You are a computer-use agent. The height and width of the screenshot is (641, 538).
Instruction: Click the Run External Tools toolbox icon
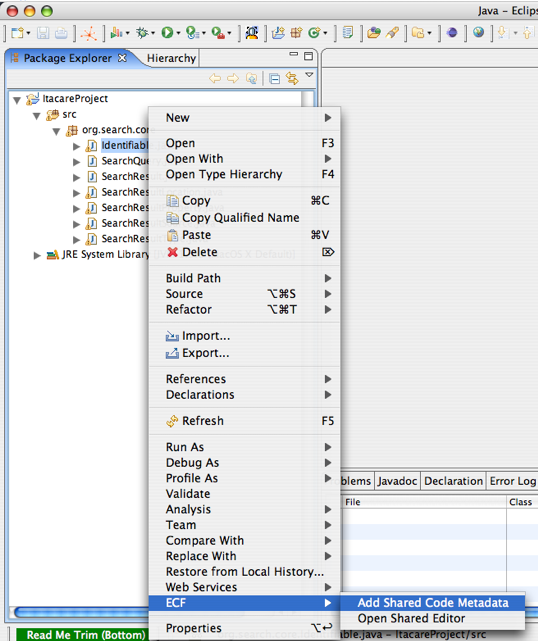pos(218,33)
